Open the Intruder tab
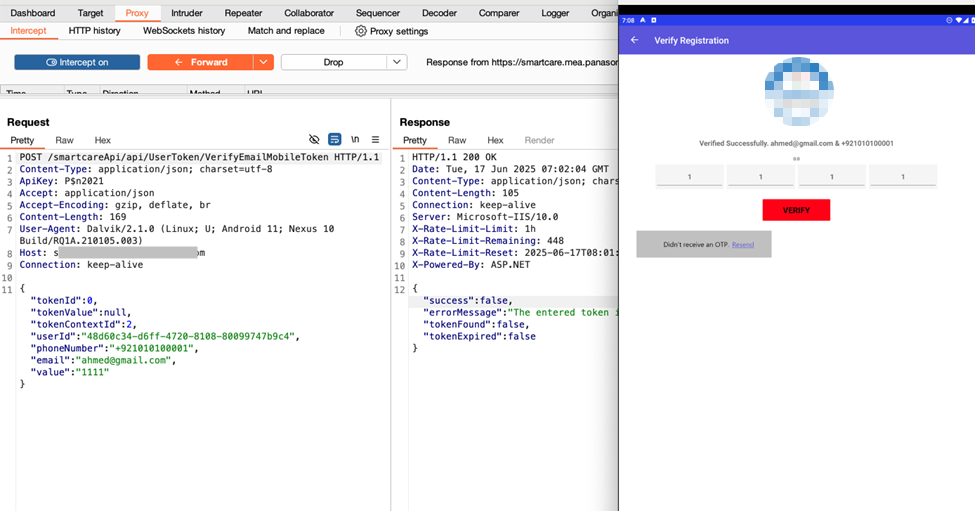 187,13
